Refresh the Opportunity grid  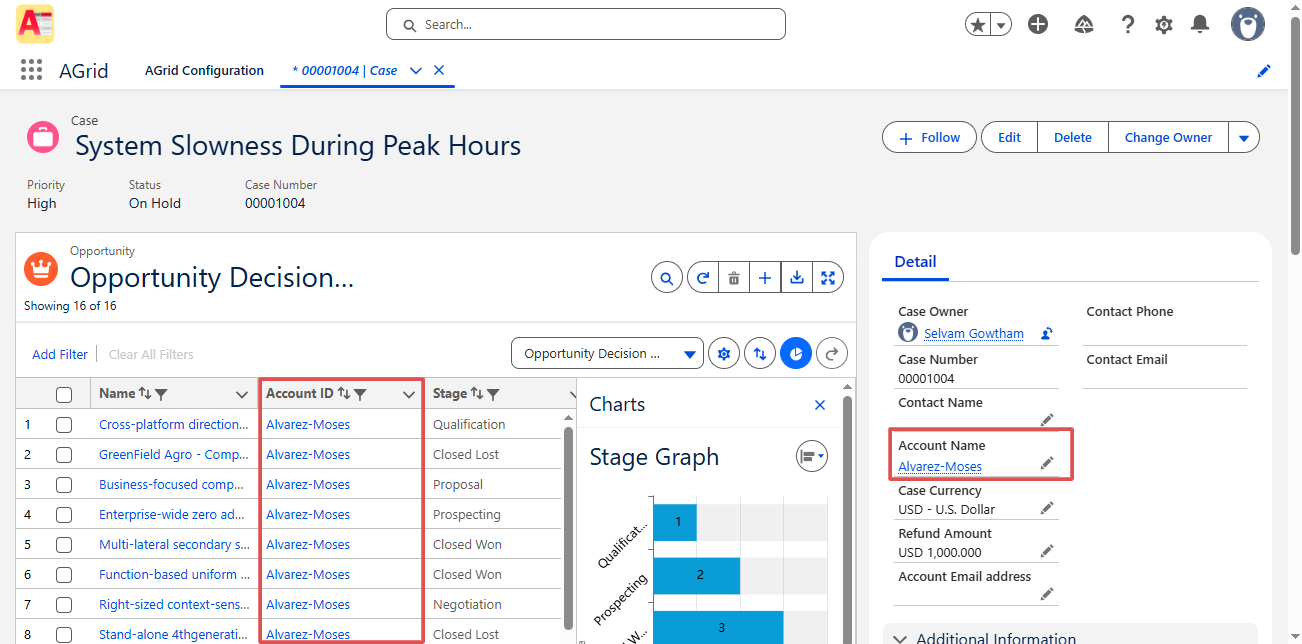pos(704,278)
